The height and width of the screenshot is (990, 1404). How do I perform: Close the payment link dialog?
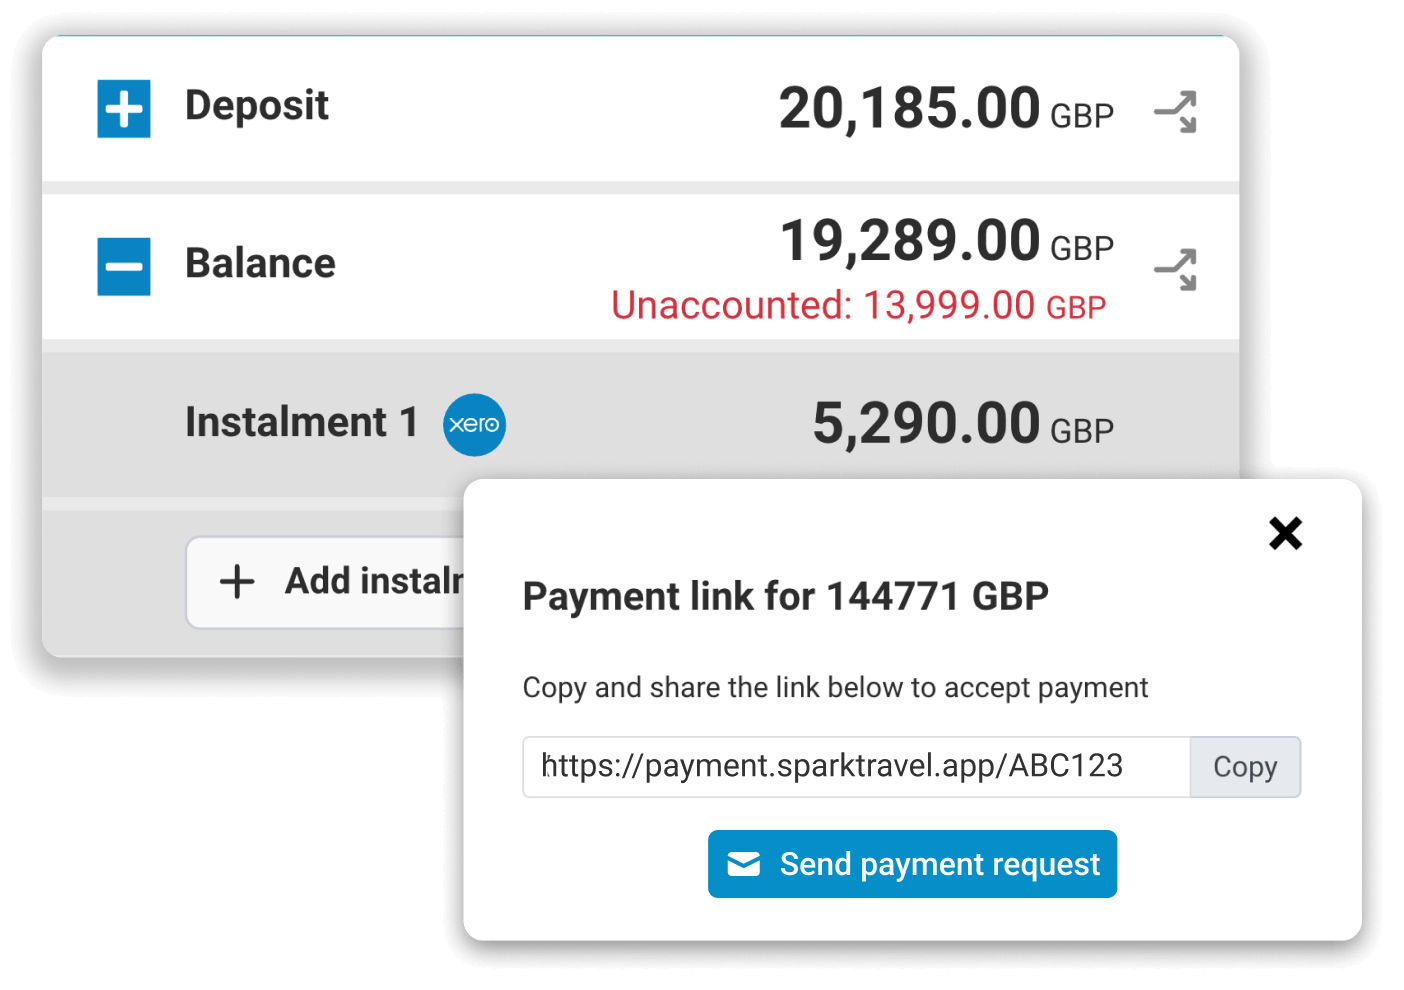click(1285, 533)
